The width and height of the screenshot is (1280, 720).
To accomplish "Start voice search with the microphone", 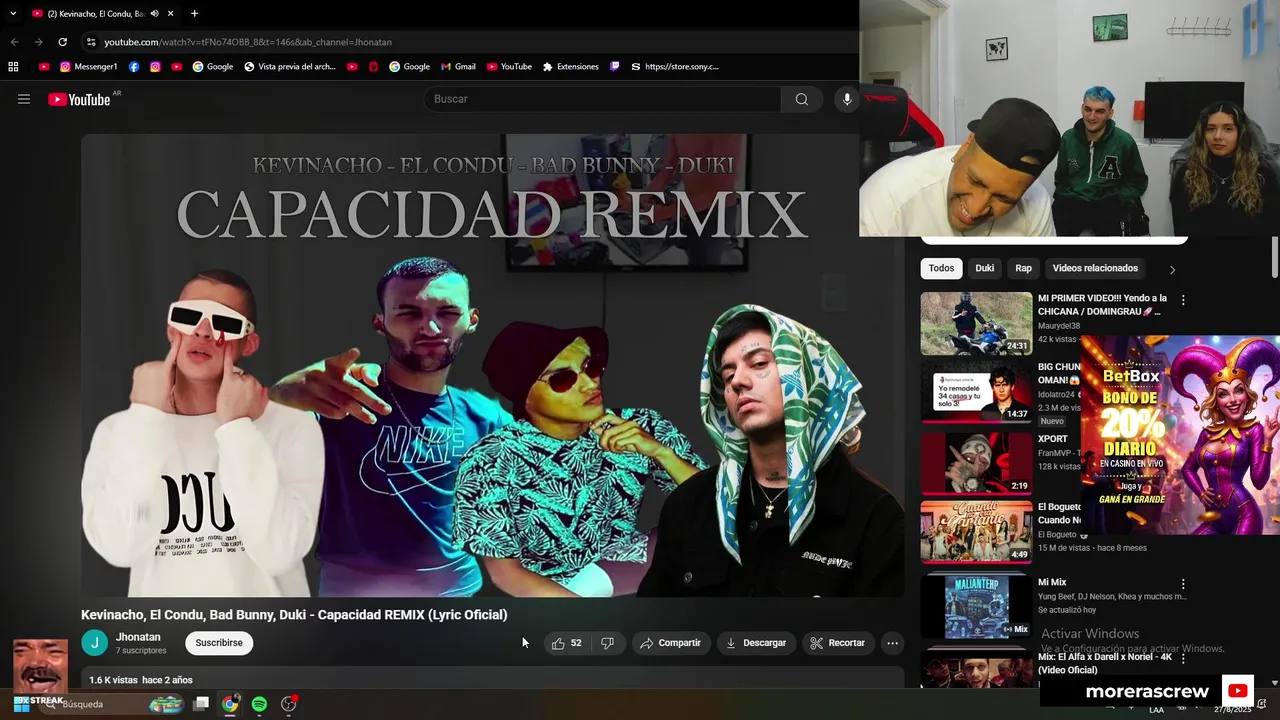I will 847,99.
